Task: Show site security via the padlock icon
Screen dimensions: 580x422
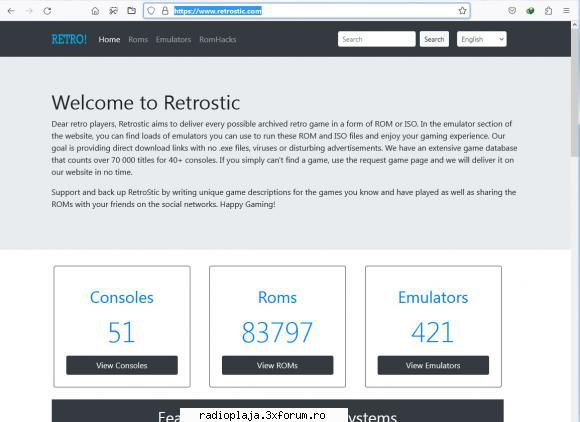Action: pyautogui.click(x=165, y=11)
